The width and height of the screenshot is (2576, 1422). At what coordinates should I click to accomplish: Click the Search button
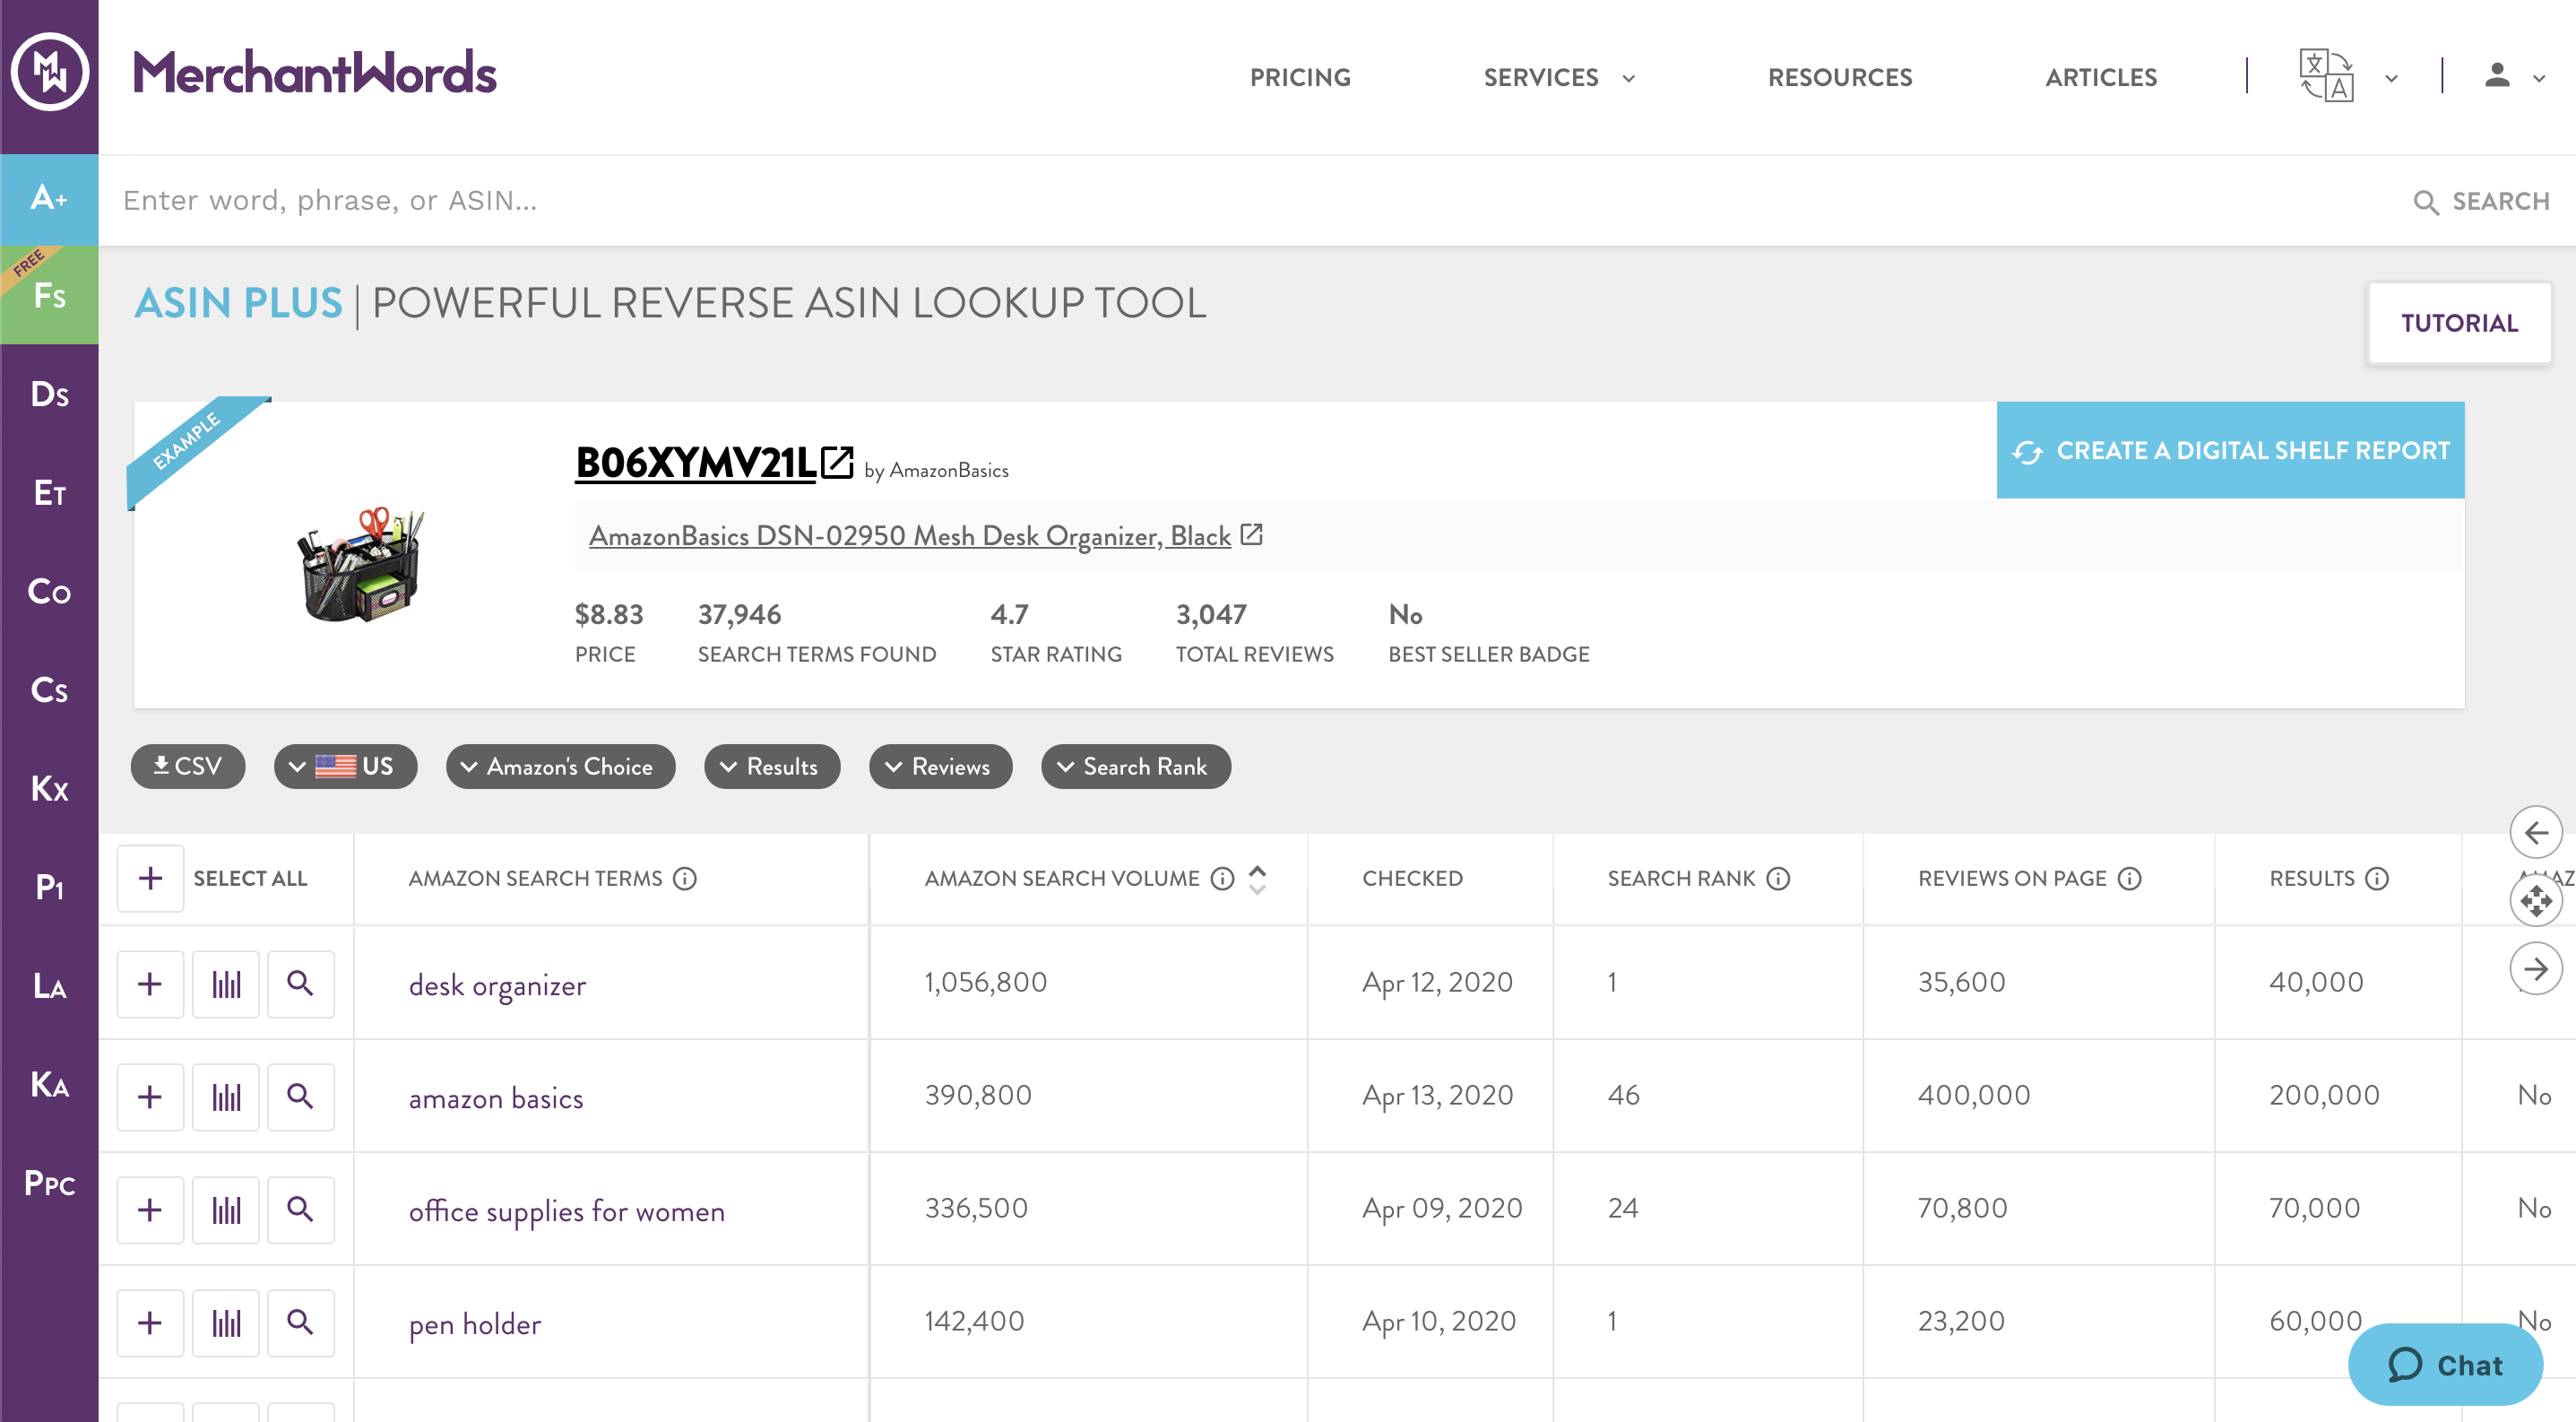(x=2481, y=201)
